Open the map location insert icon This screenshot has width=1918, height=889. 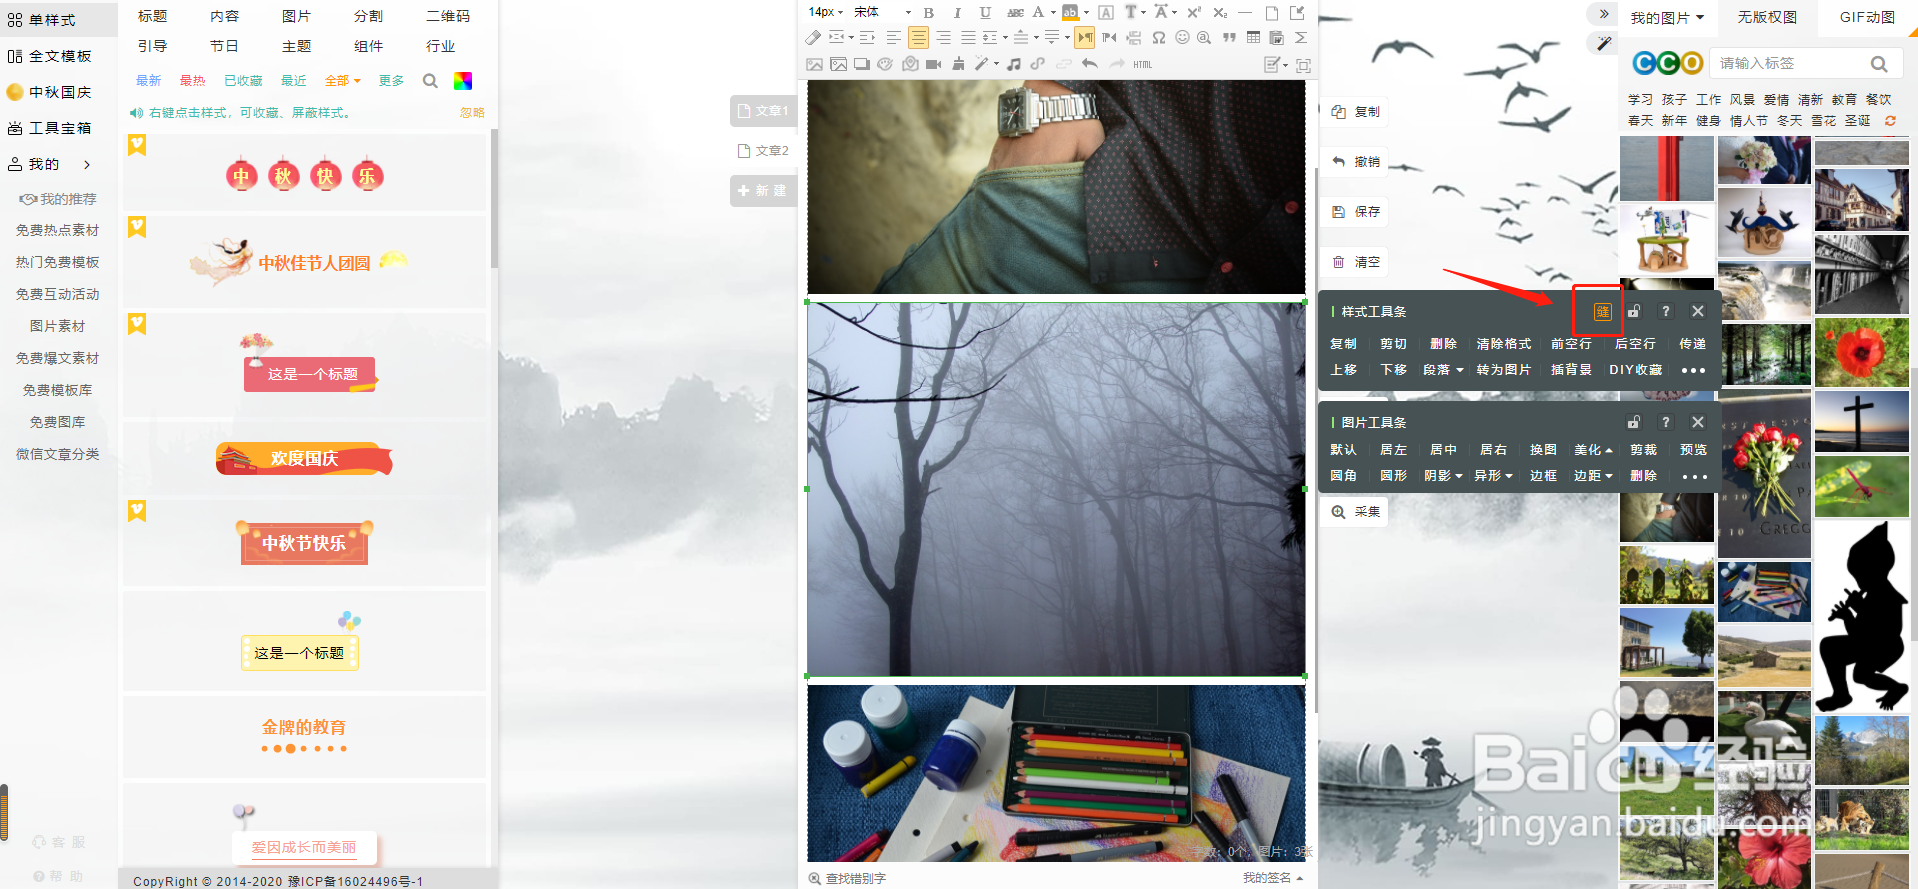coord(910,64)
